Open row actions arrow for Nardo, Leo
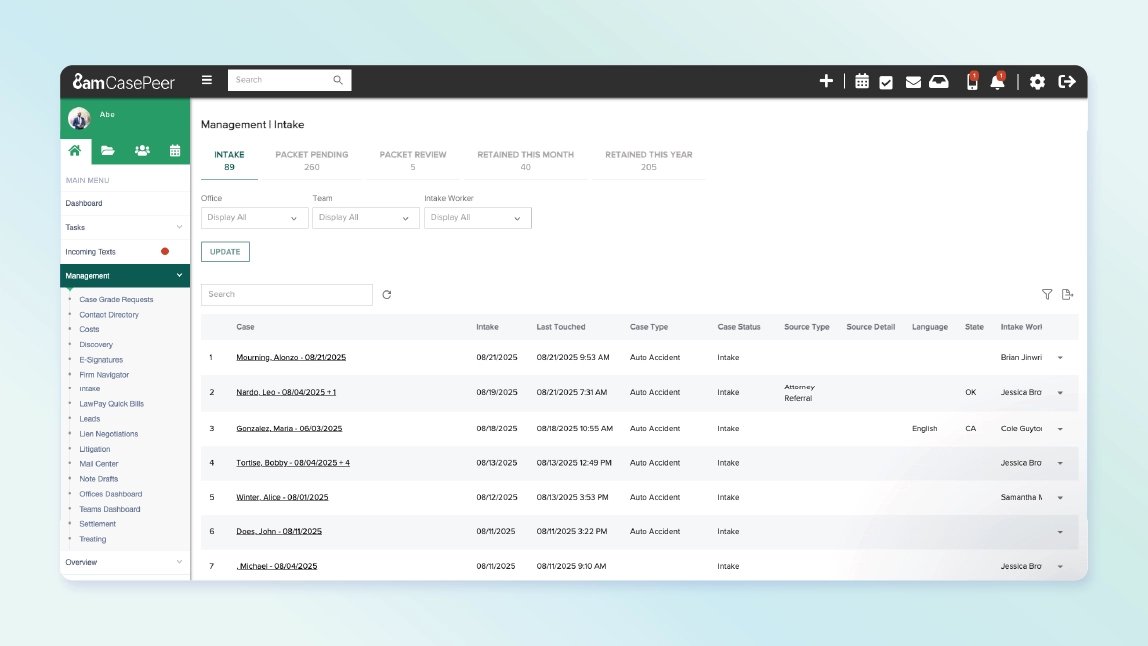Image resolution: width=1148 pixels, height=646 pixels. point(1060,393)
